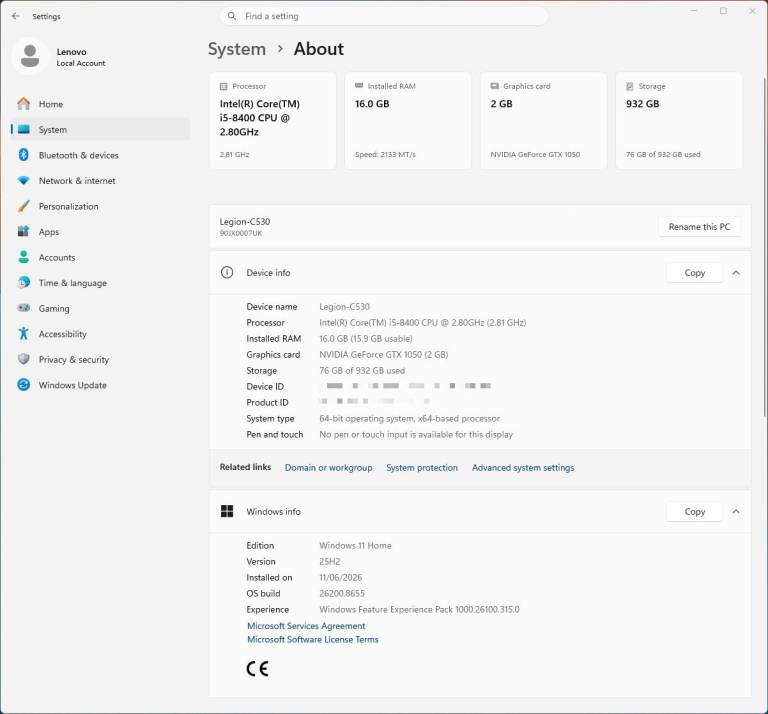The width and height of the screenshot is (768, 714).
Task: Click the Gaming controller icon
Action: pos(24,308)
